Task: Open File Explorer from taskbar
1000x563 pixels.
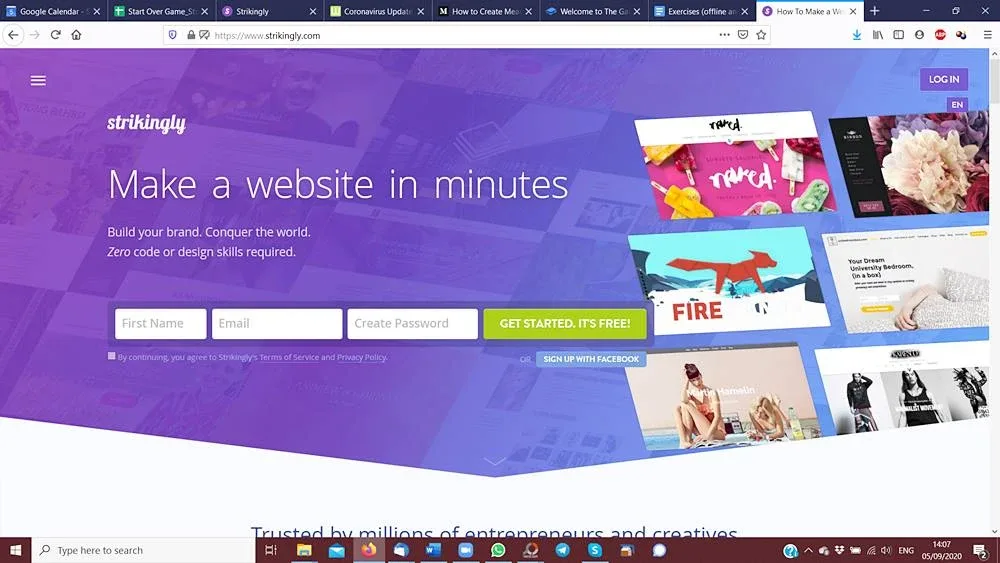Action: pos(304,550)
